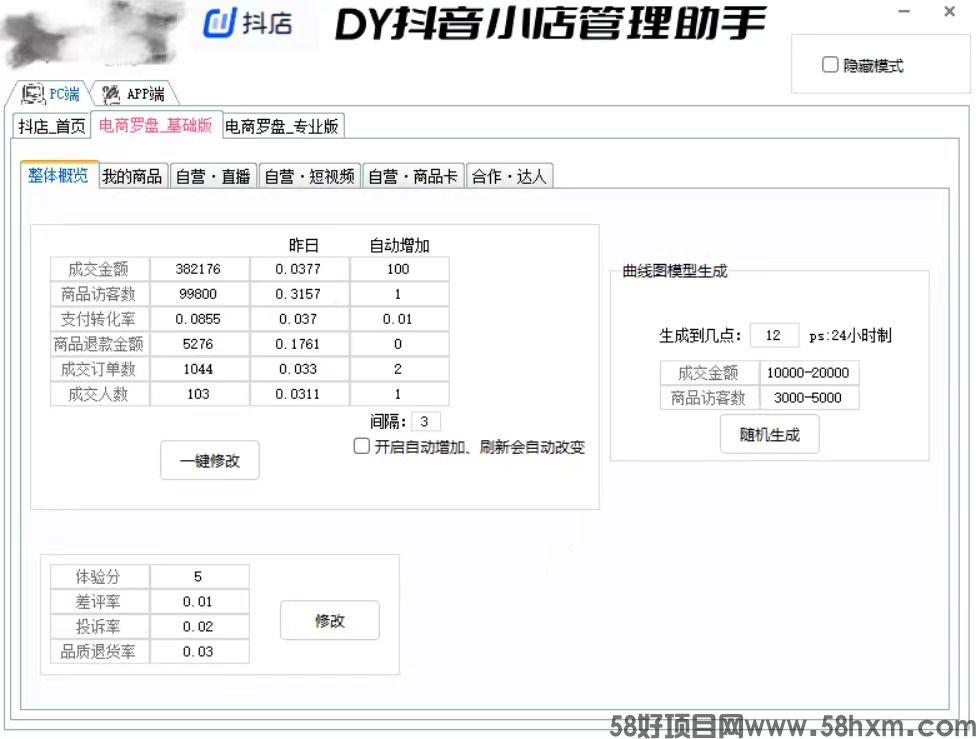Click the 成交金额 昨日 value 0.0377
Image resolution: width=976 pixels, height=739 pixels.
point(299,269)
